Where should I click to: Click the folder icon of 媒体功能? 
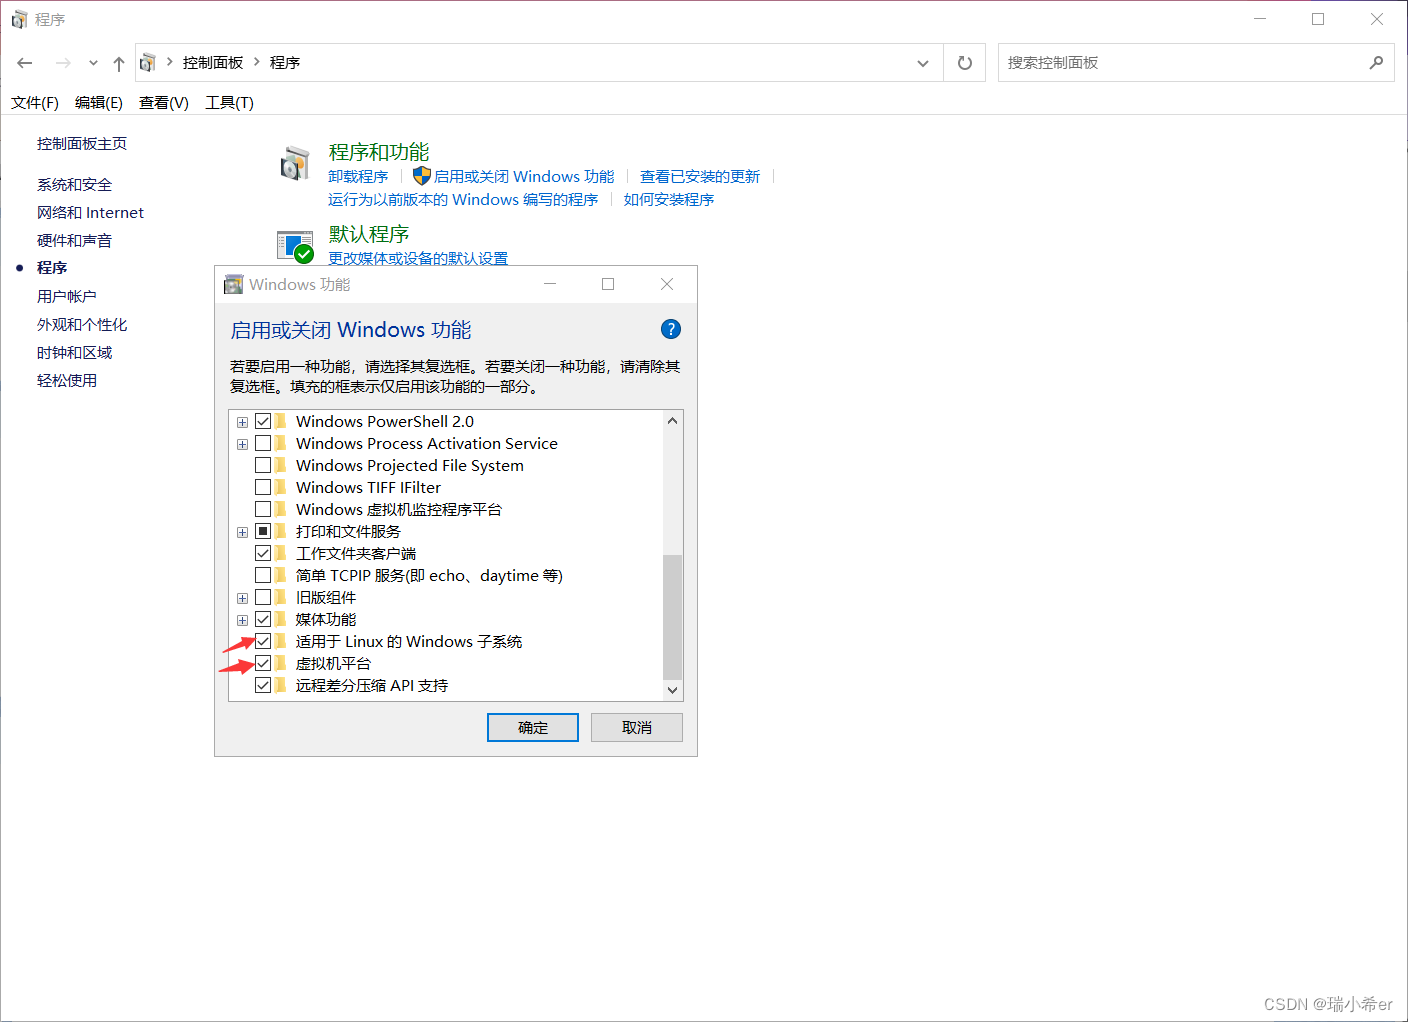click(281, 619)
